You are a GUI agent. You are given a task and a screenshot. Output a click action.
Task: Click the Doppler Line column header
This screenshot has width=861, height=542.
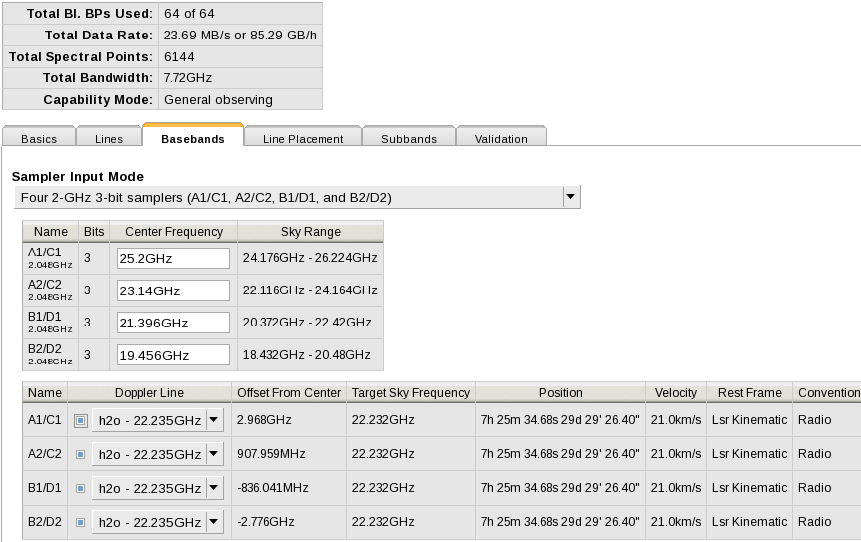(x=149, y=392)
